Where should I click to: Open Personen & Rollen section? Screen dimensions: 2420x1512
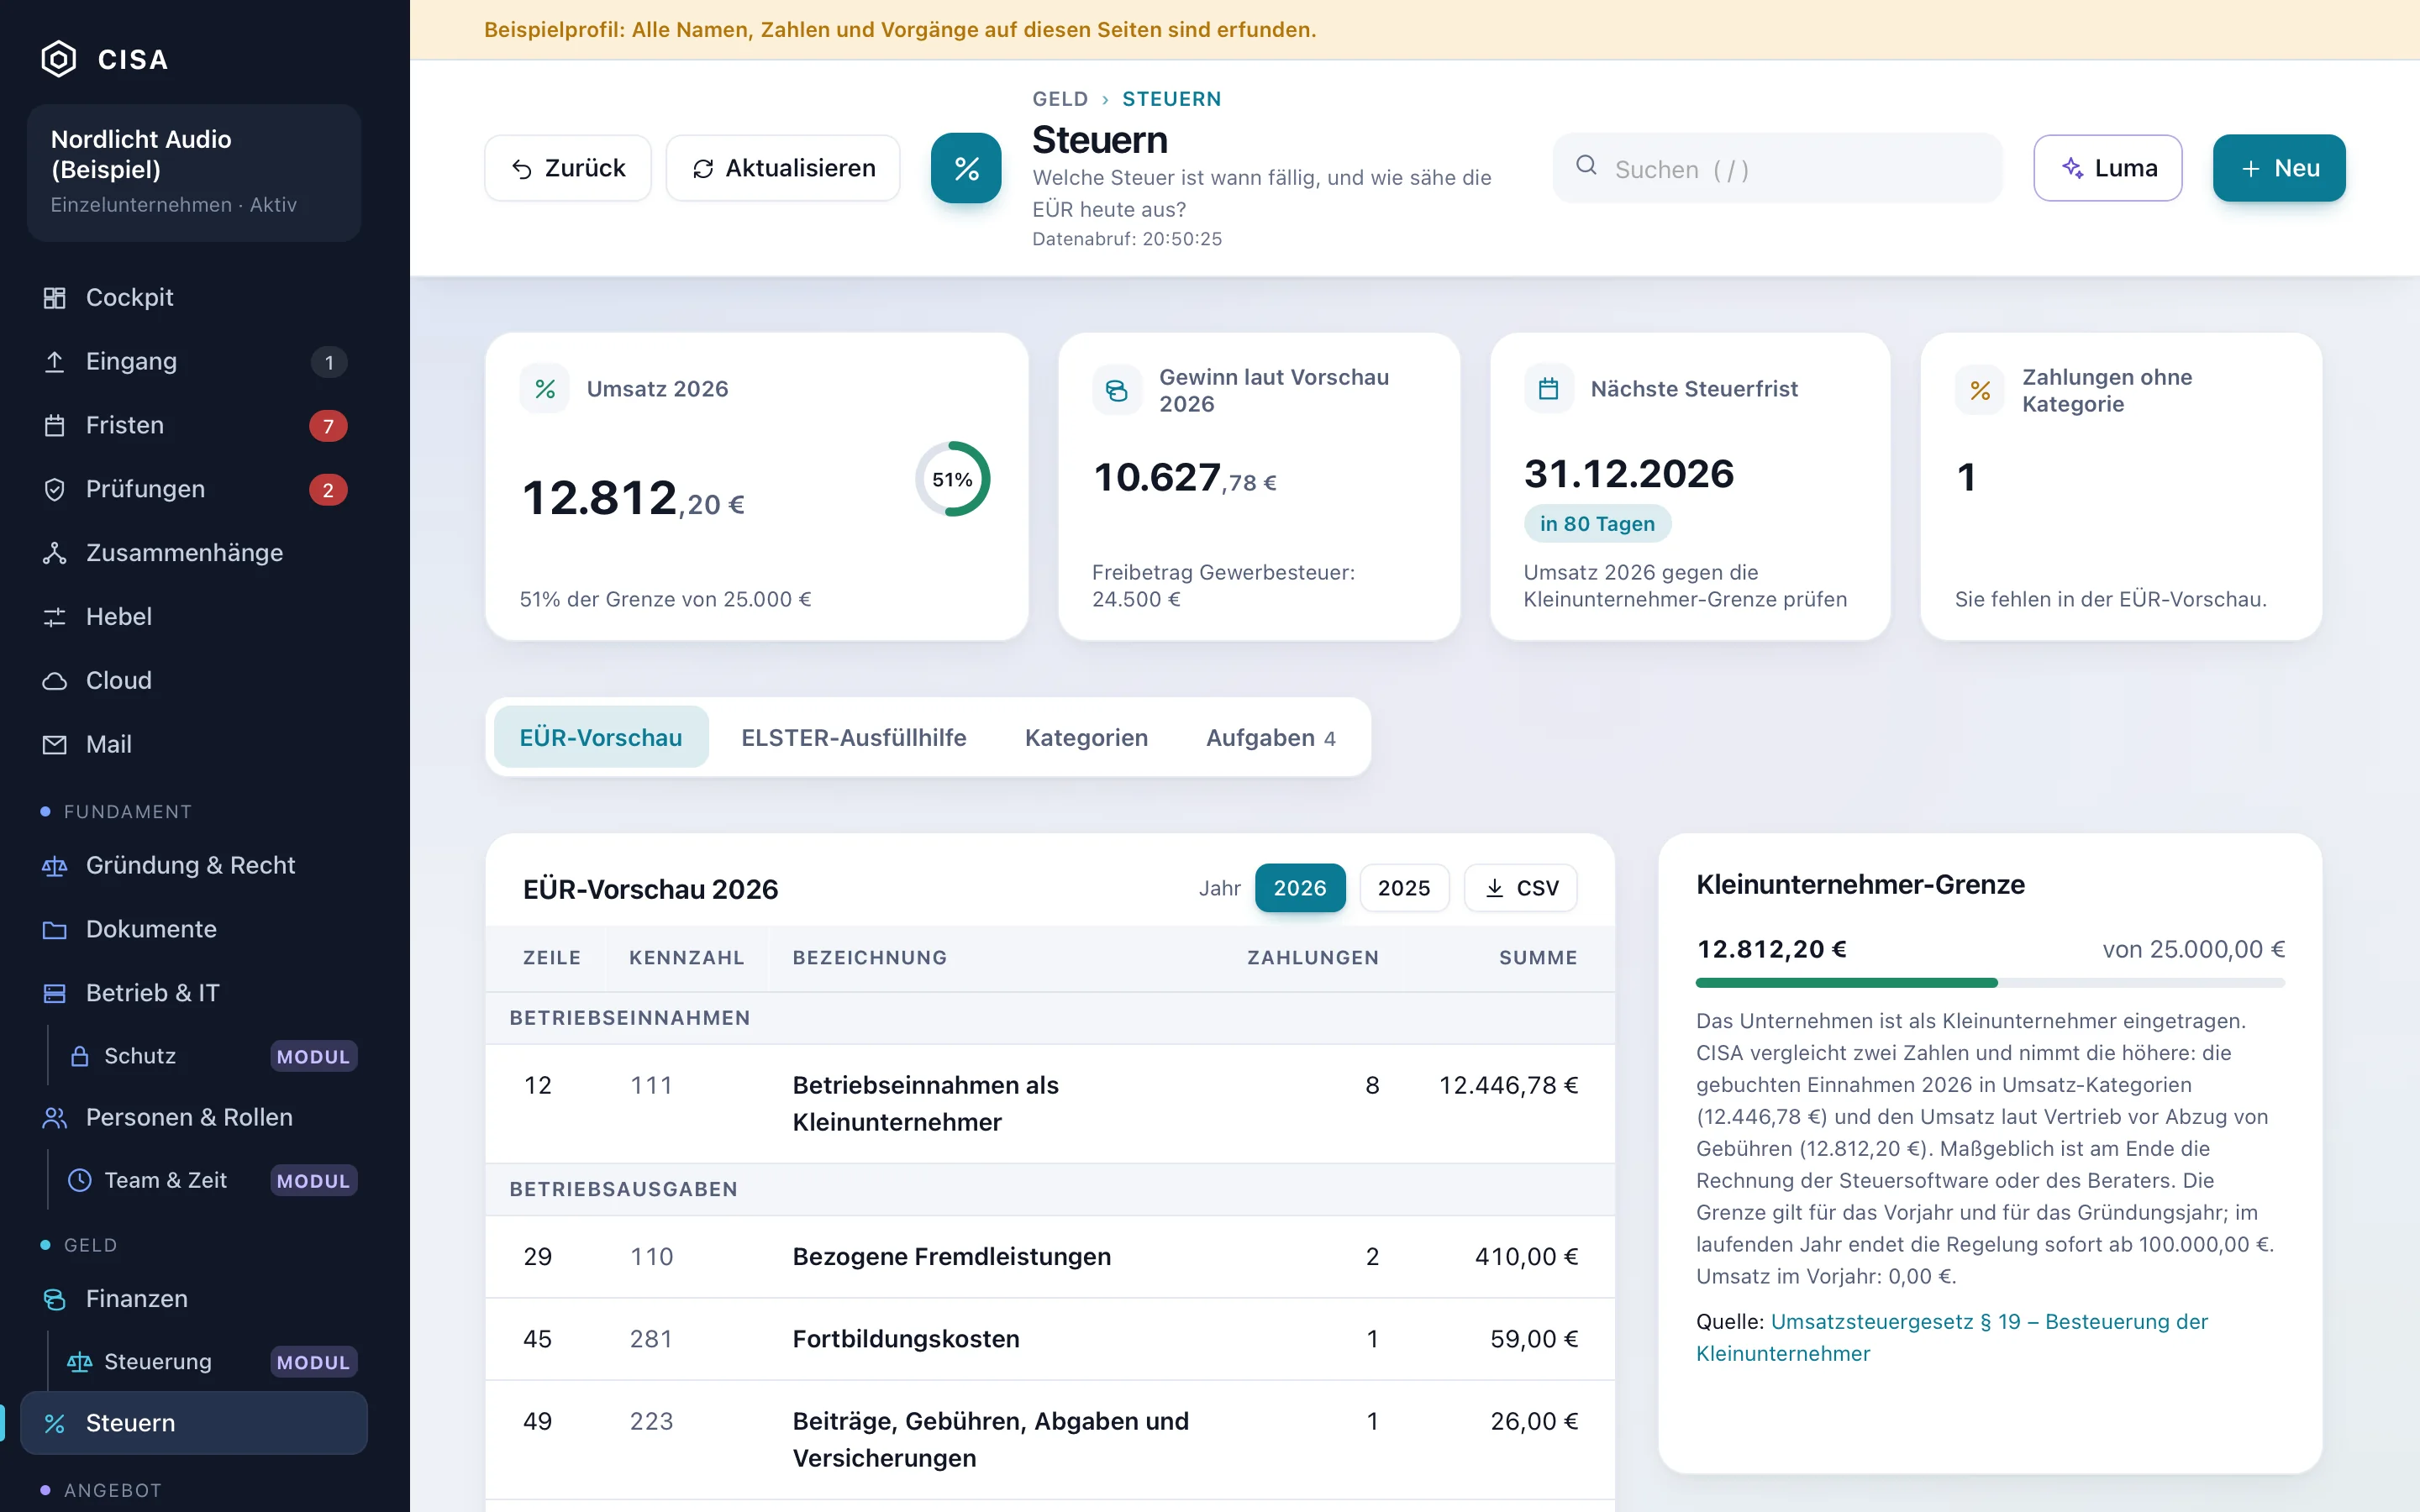click(194, 1117)
